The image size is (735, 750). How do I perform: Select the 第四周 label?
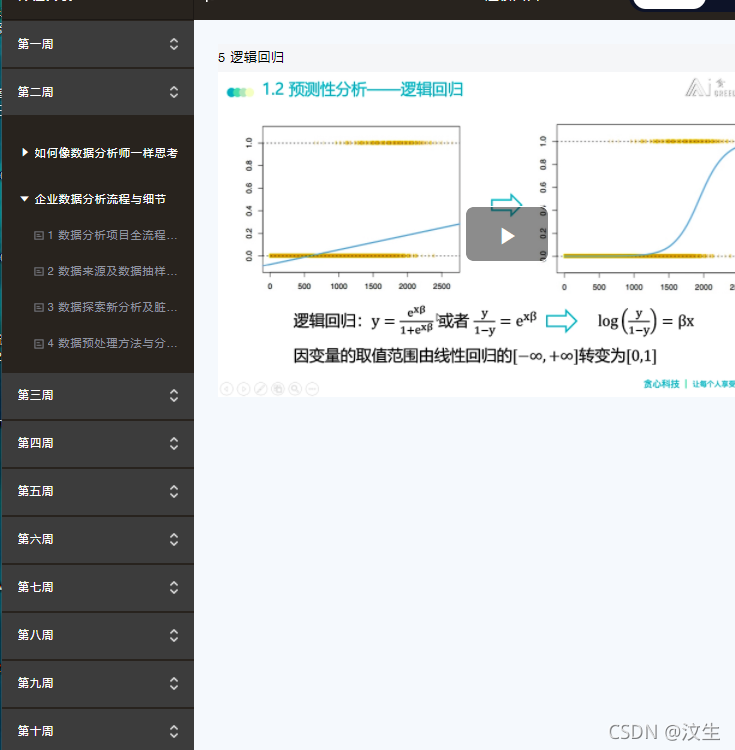35,443
